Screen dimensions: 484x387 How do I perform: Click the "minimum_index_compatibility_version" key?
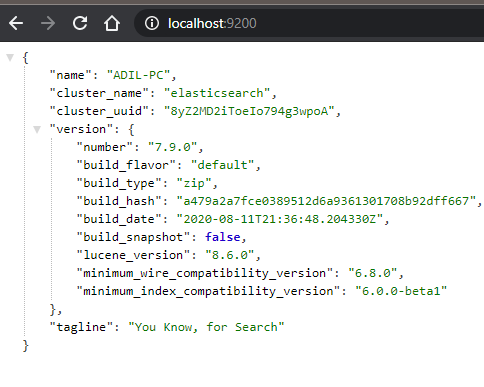click(x=208, y=291)
